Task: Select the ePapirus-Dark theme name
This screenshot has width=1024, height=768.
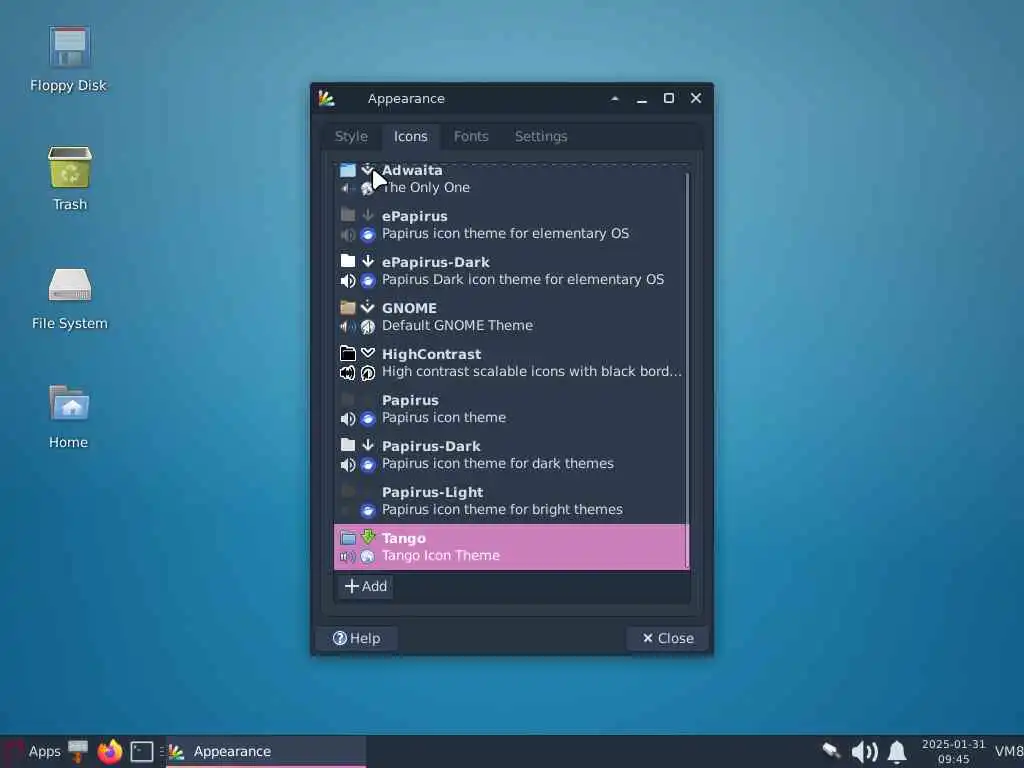Action: click(x=436, y=262)
